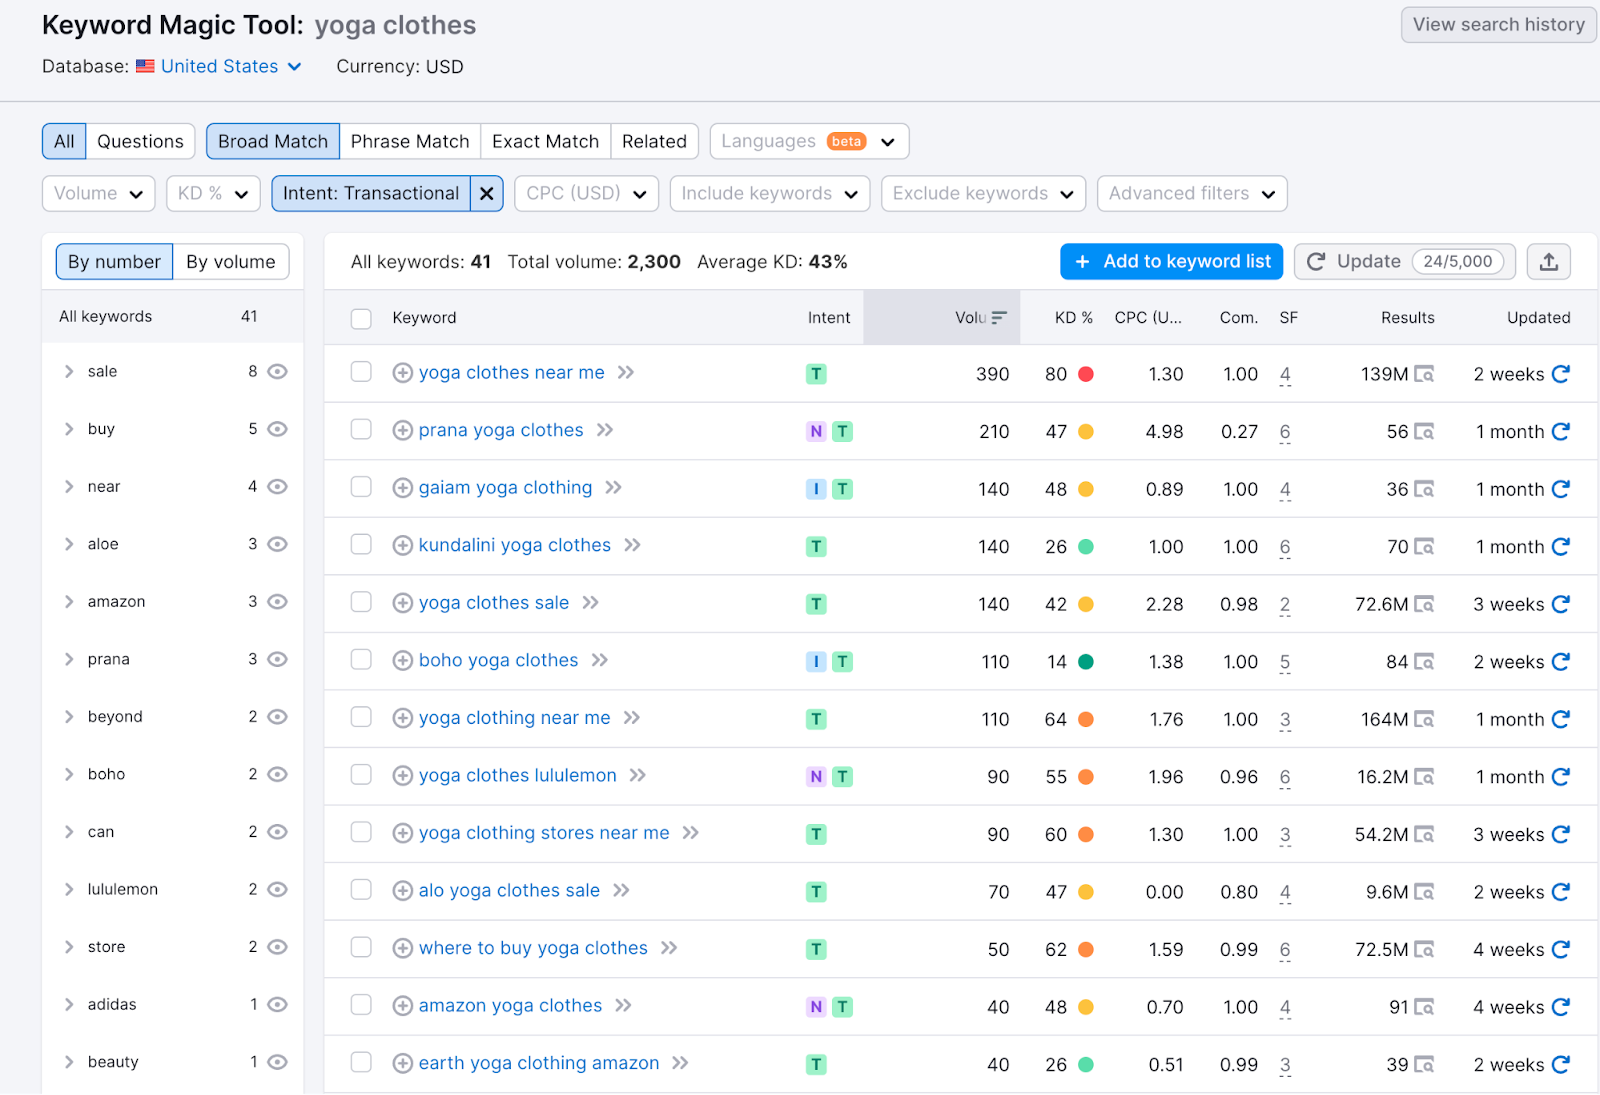Select the Broad Match tab
The height and width of the screenshot is (1095, 1600).
click(273, 141)
